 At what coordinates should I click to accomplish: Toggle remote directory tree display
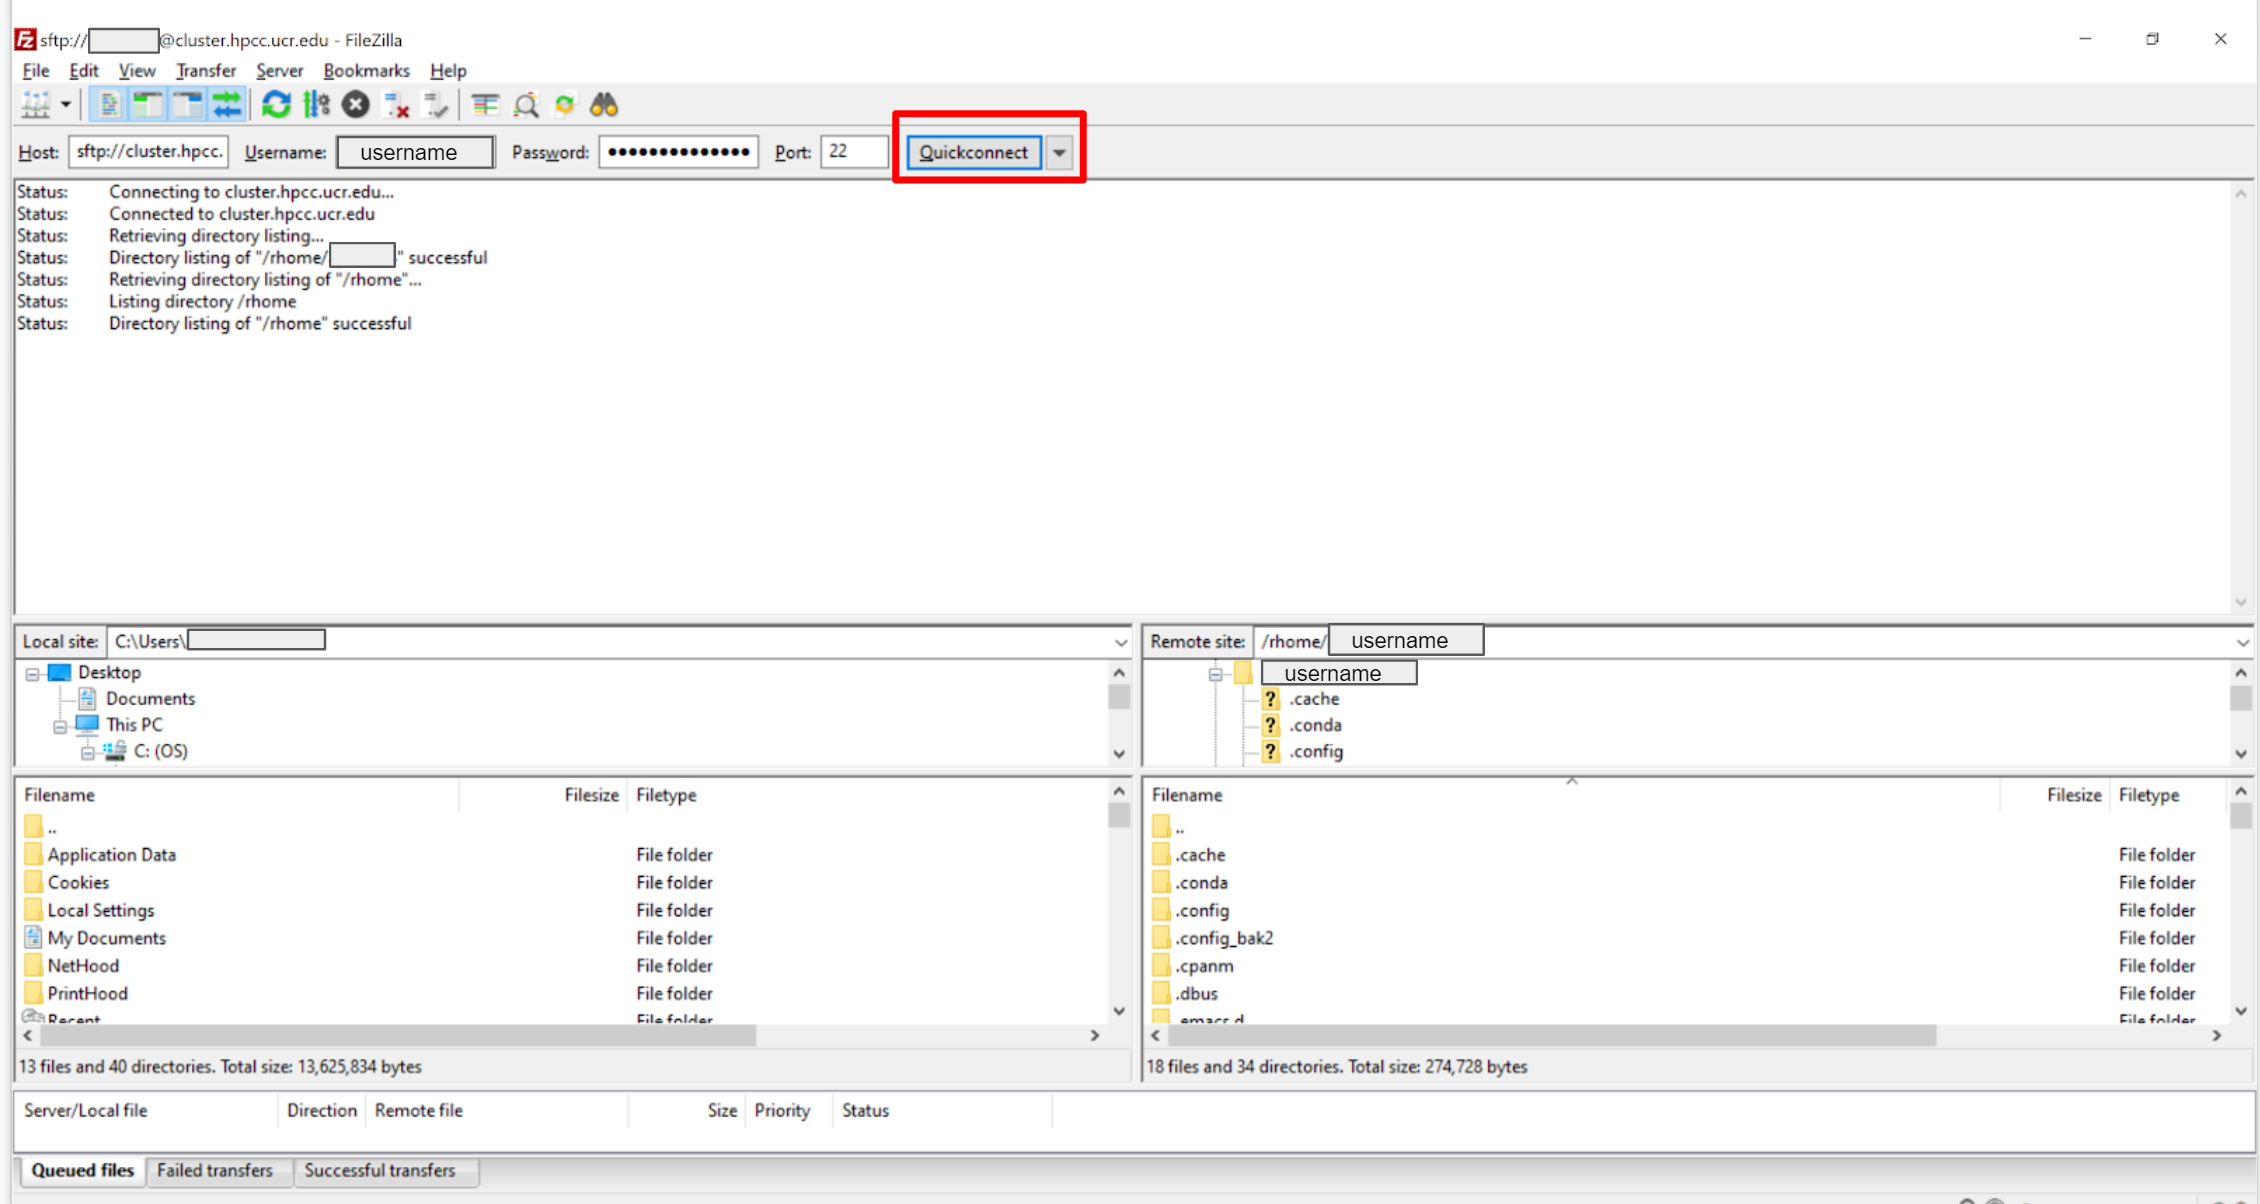[187, 104]
